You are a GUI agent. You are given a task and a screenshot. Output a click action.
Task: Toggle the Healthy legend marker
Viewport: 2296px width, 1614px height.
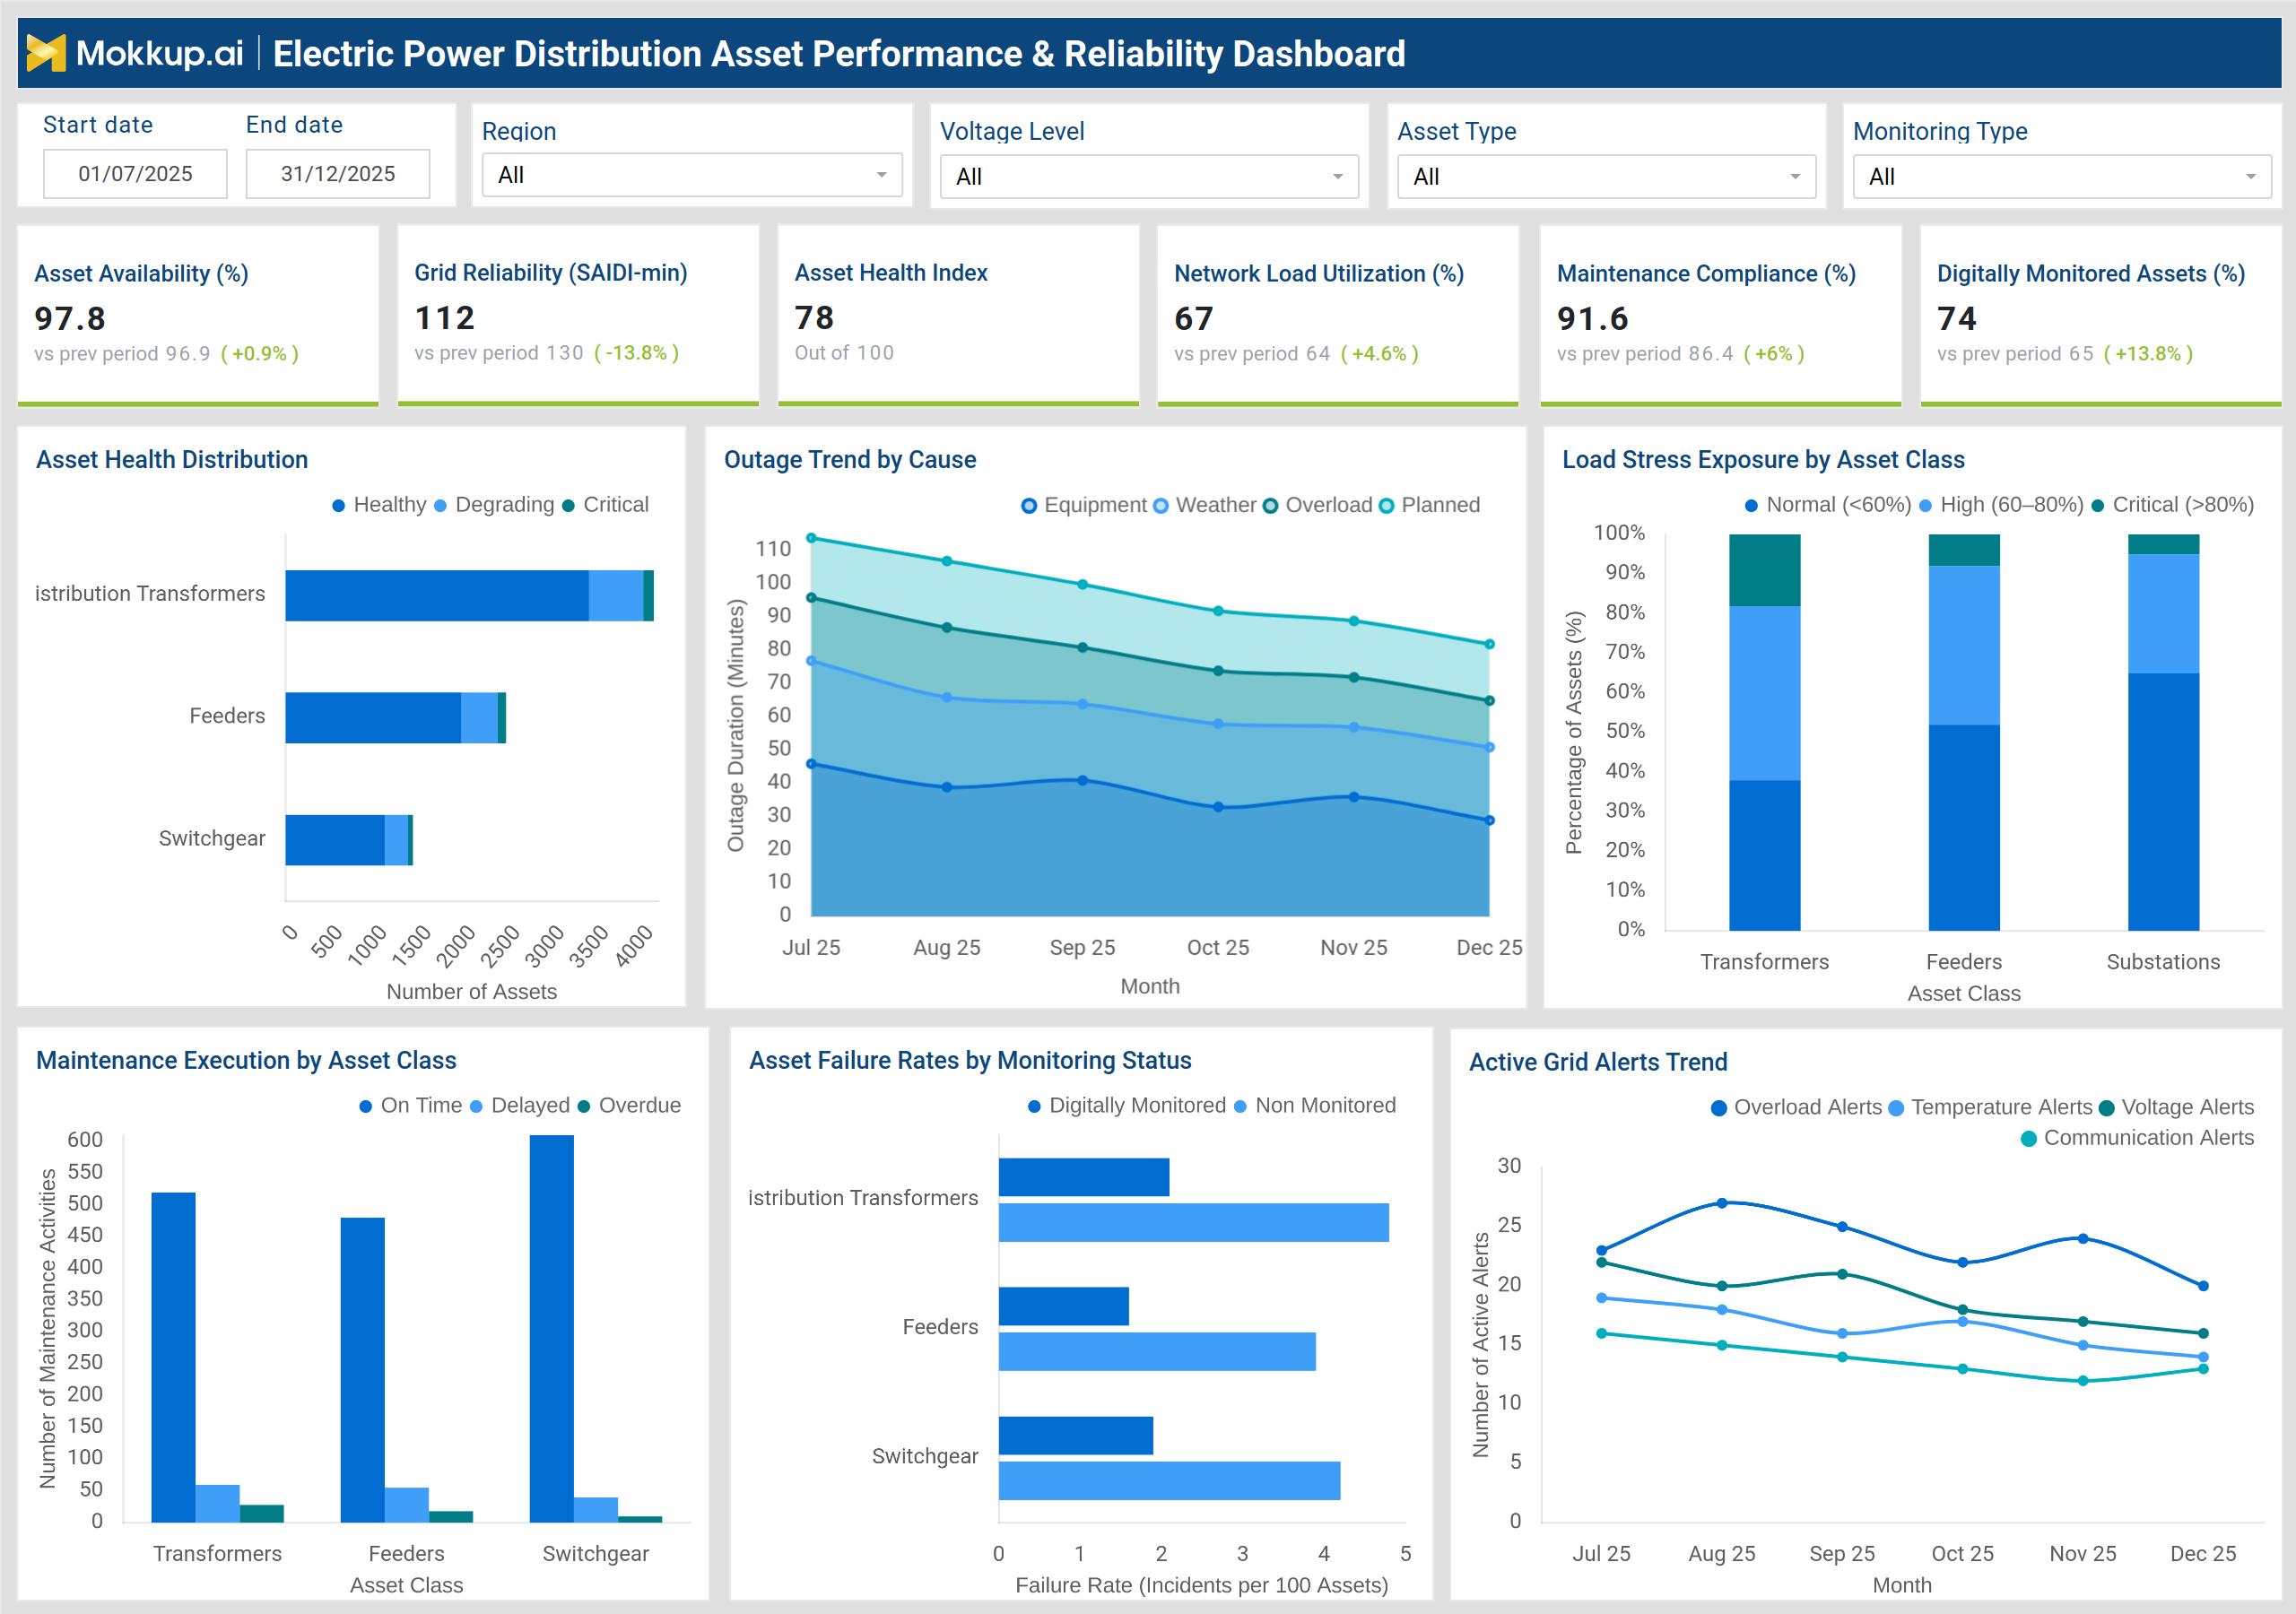point(339,506)
